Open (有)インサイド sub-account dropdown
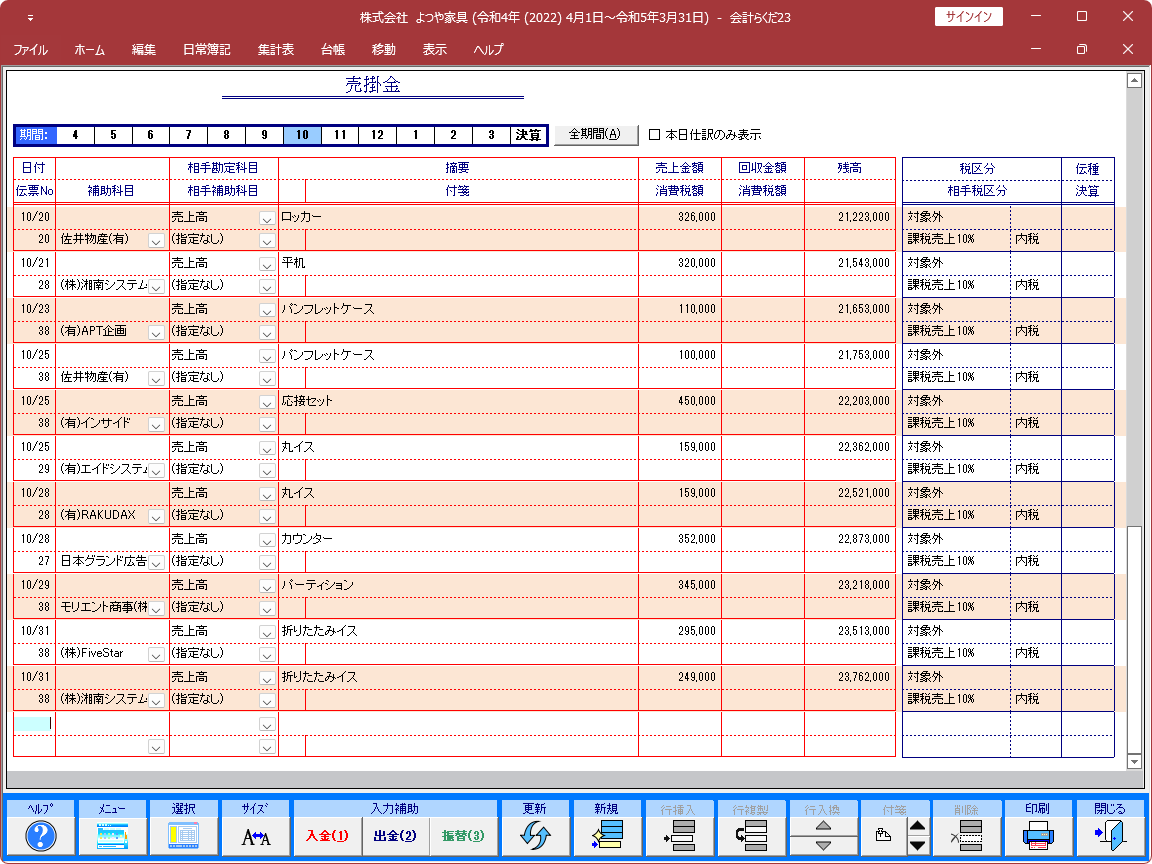This screenshot has width=1152, height=864. click(x=156, y=425)
